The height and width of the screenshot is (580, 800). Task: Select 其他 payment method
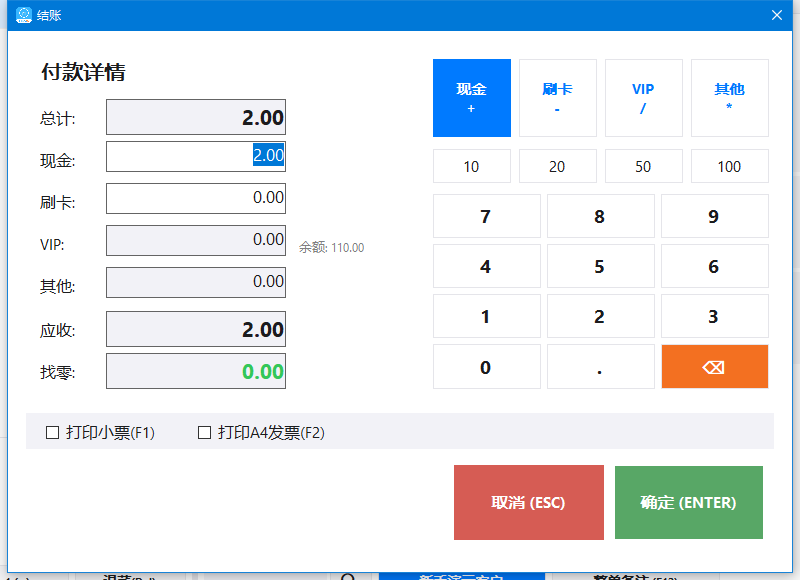pos(730,98)
